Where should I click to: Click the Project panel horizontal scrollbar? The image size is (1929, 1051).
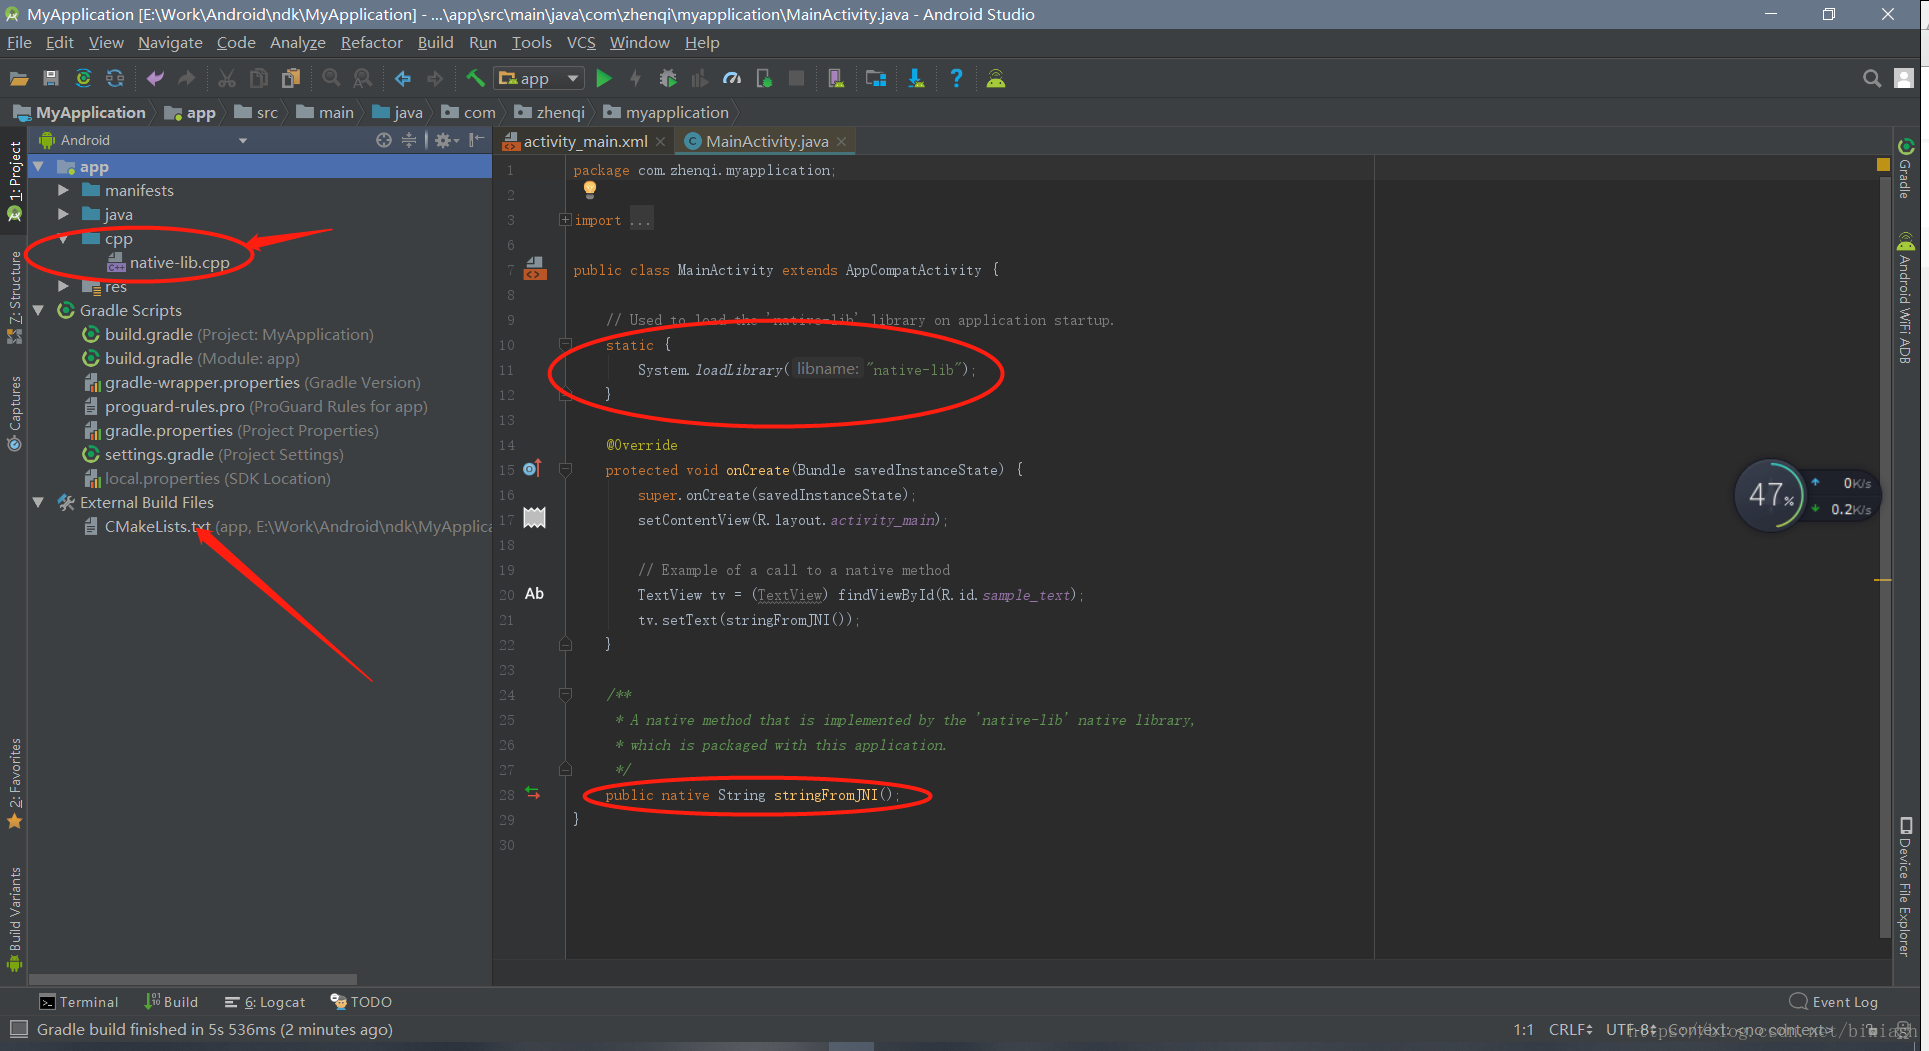[193, 979]
